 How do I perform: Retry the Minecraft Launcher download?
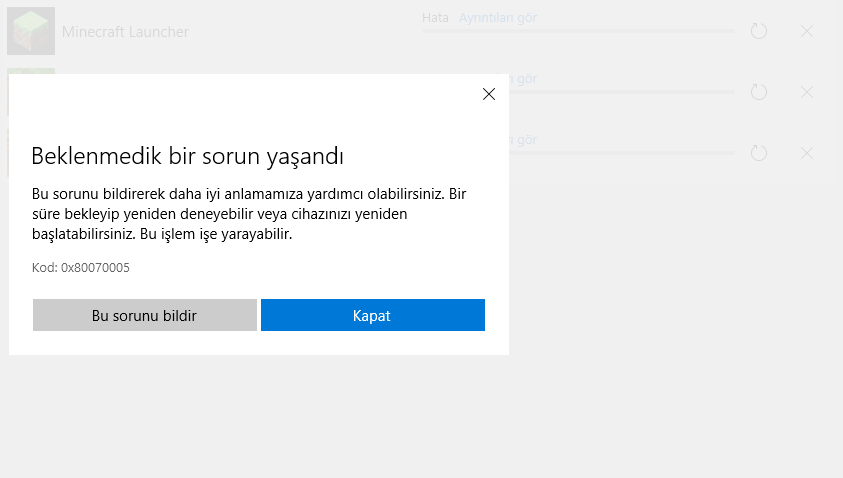tap(759, 31)
